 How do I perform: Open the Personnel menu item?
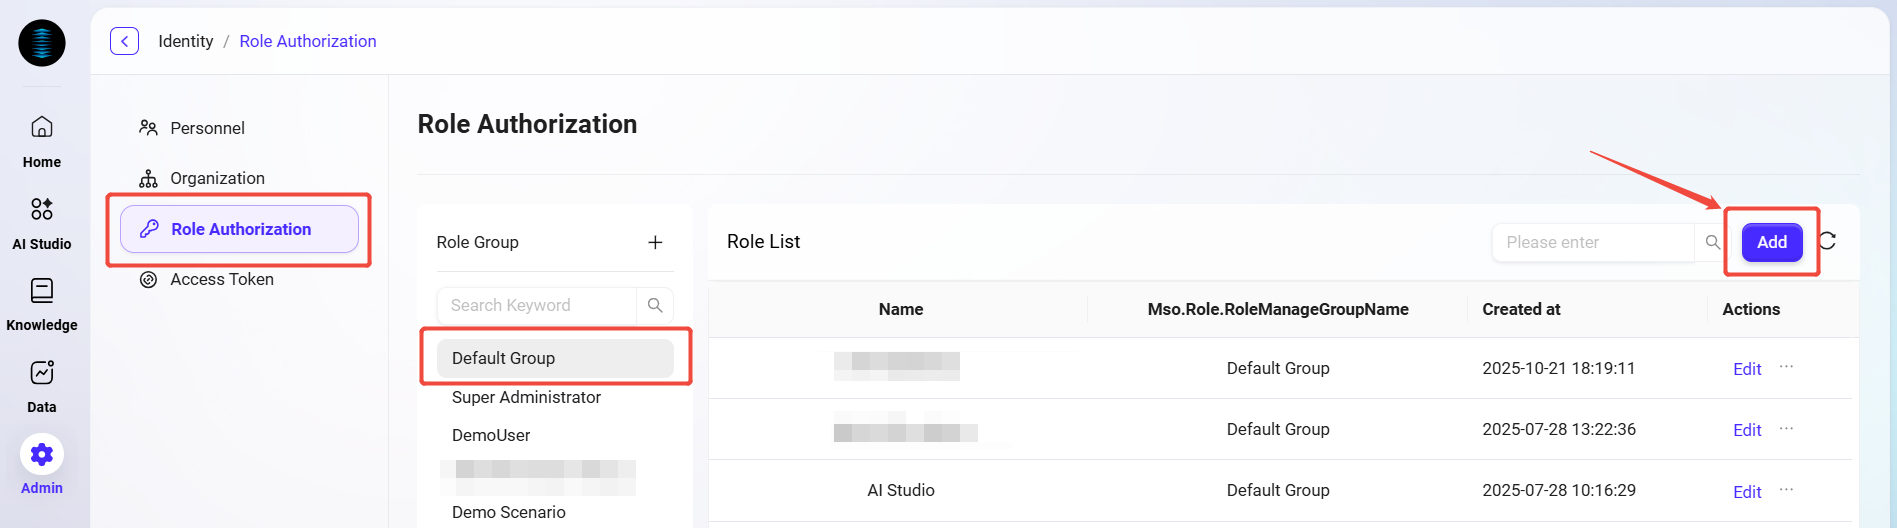207,128
